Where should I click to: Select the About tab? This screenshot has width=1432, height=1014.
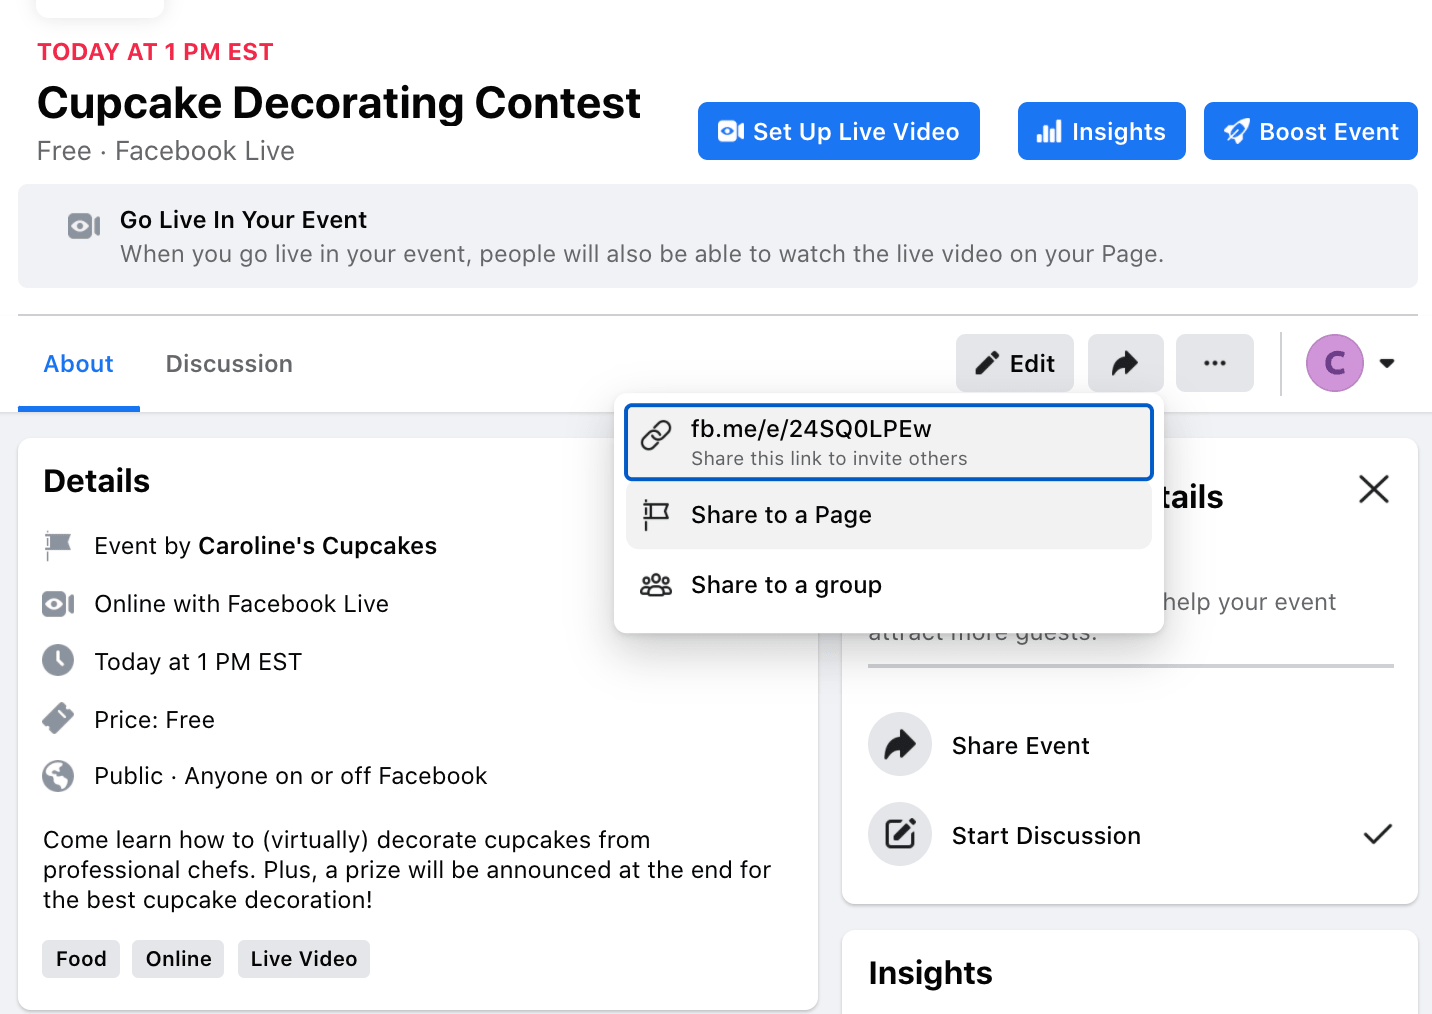(x=79, y=364)
